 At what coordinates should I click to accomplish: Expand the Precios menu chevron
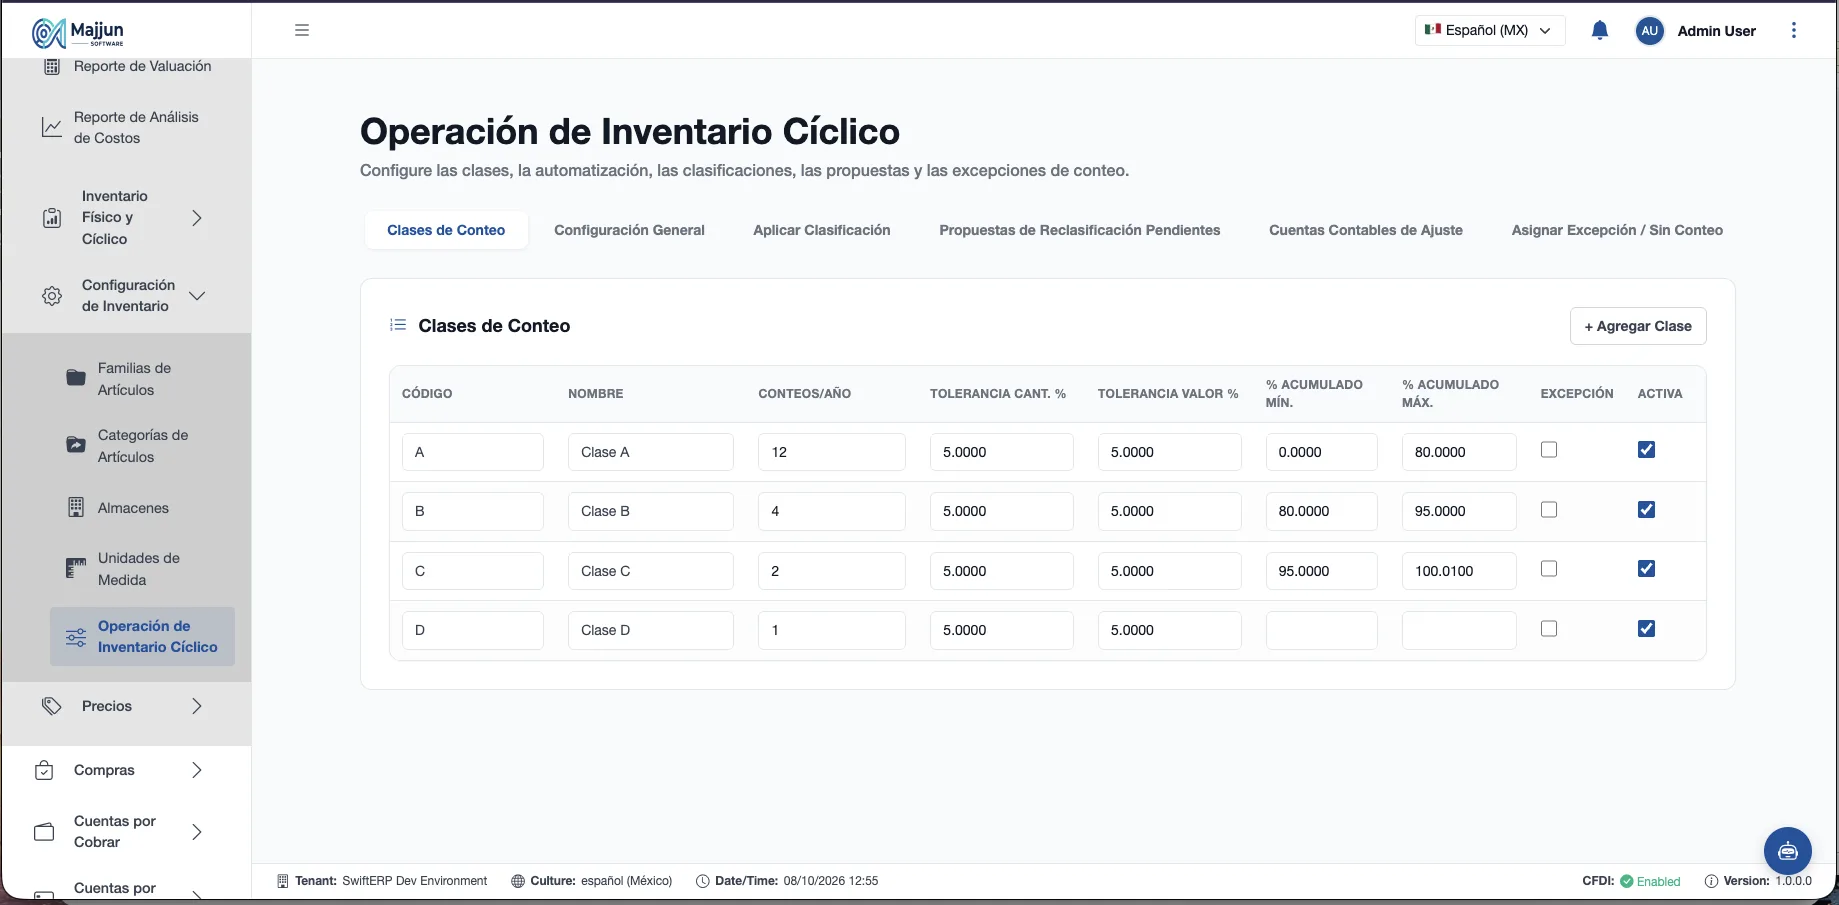(x=197, y=706)
